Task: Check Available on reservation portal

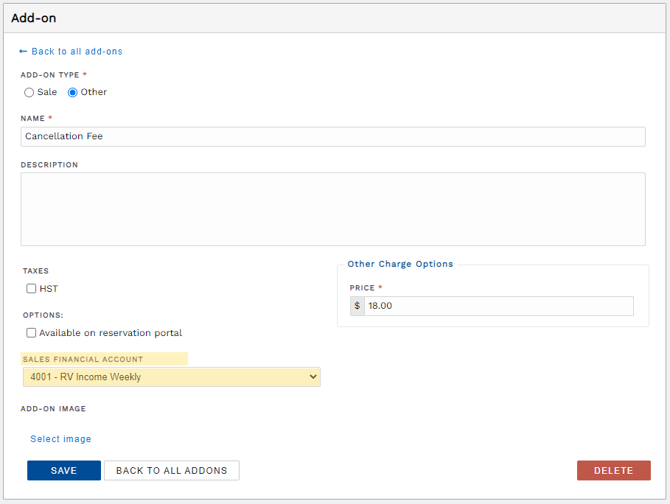Action: (31, 333)
